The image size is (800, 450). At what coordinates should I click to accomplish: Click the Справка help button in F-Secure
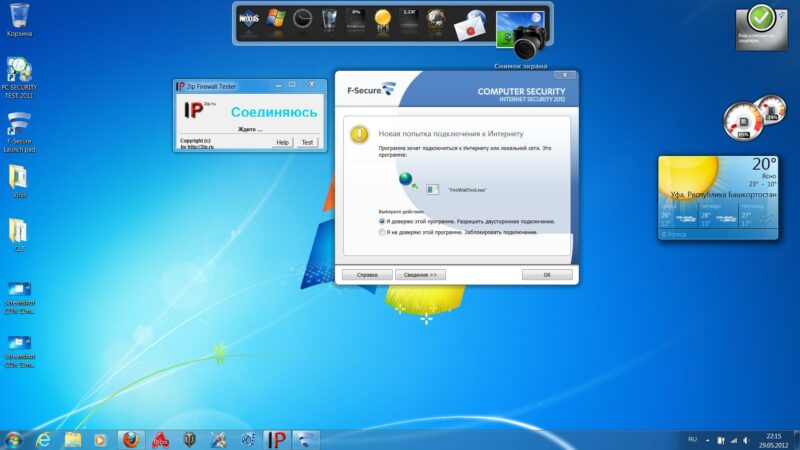pos(367,274)
